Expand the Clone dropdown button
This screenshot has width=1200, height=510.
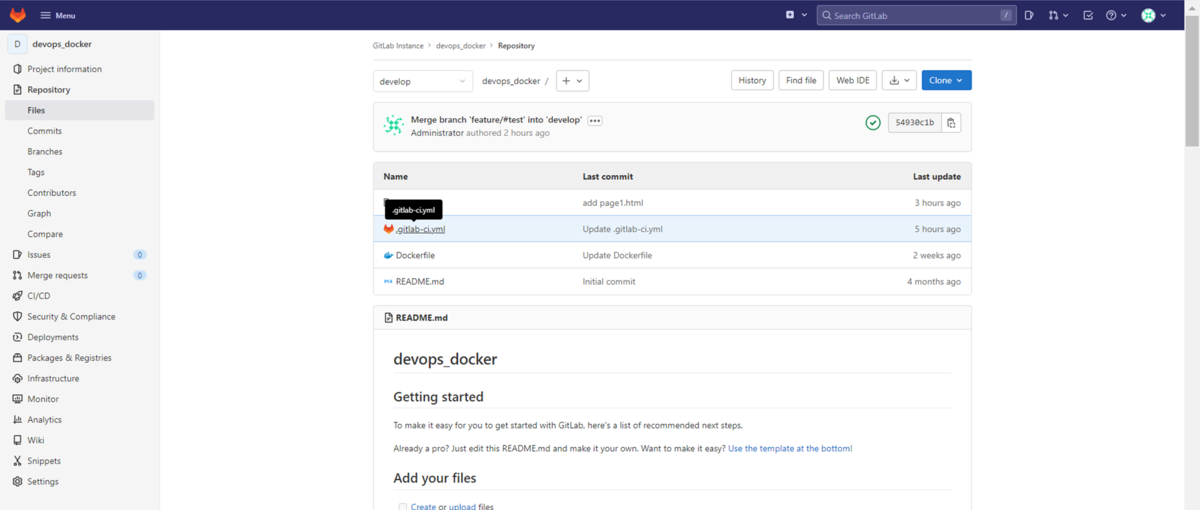946,81
